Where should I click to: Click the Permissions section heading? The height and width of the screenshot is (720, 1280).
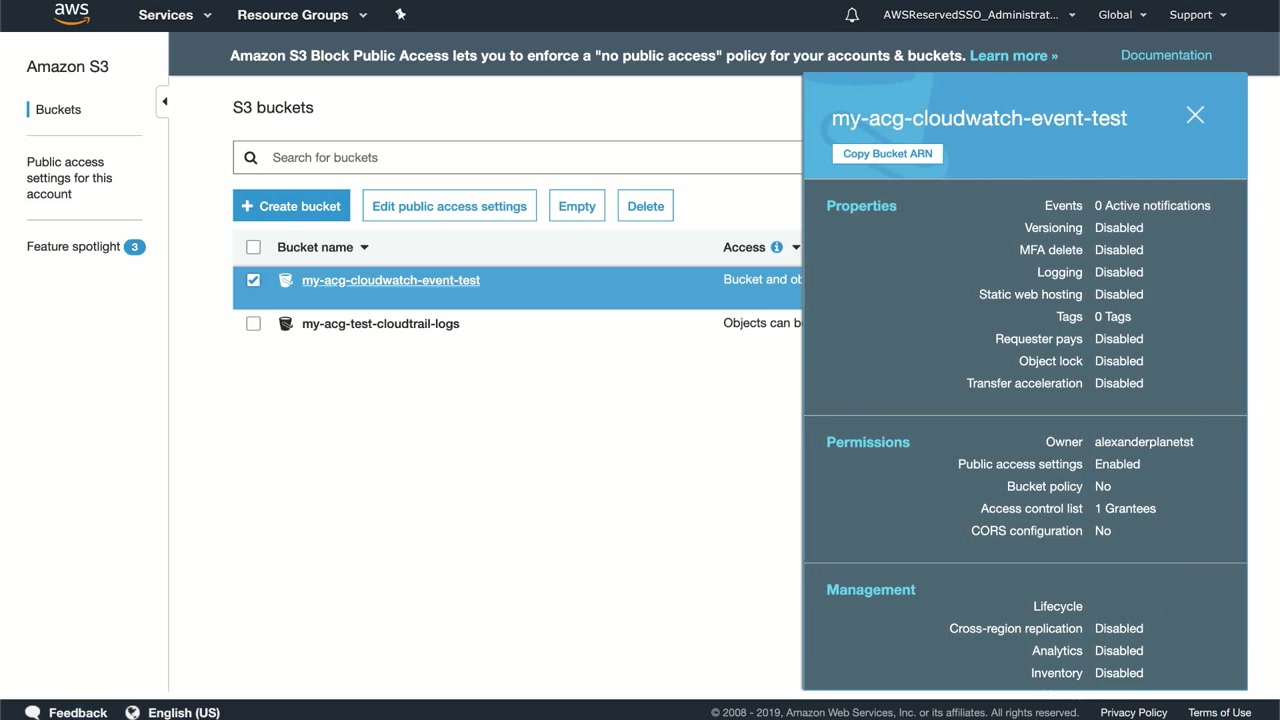(x=868, y=442)
